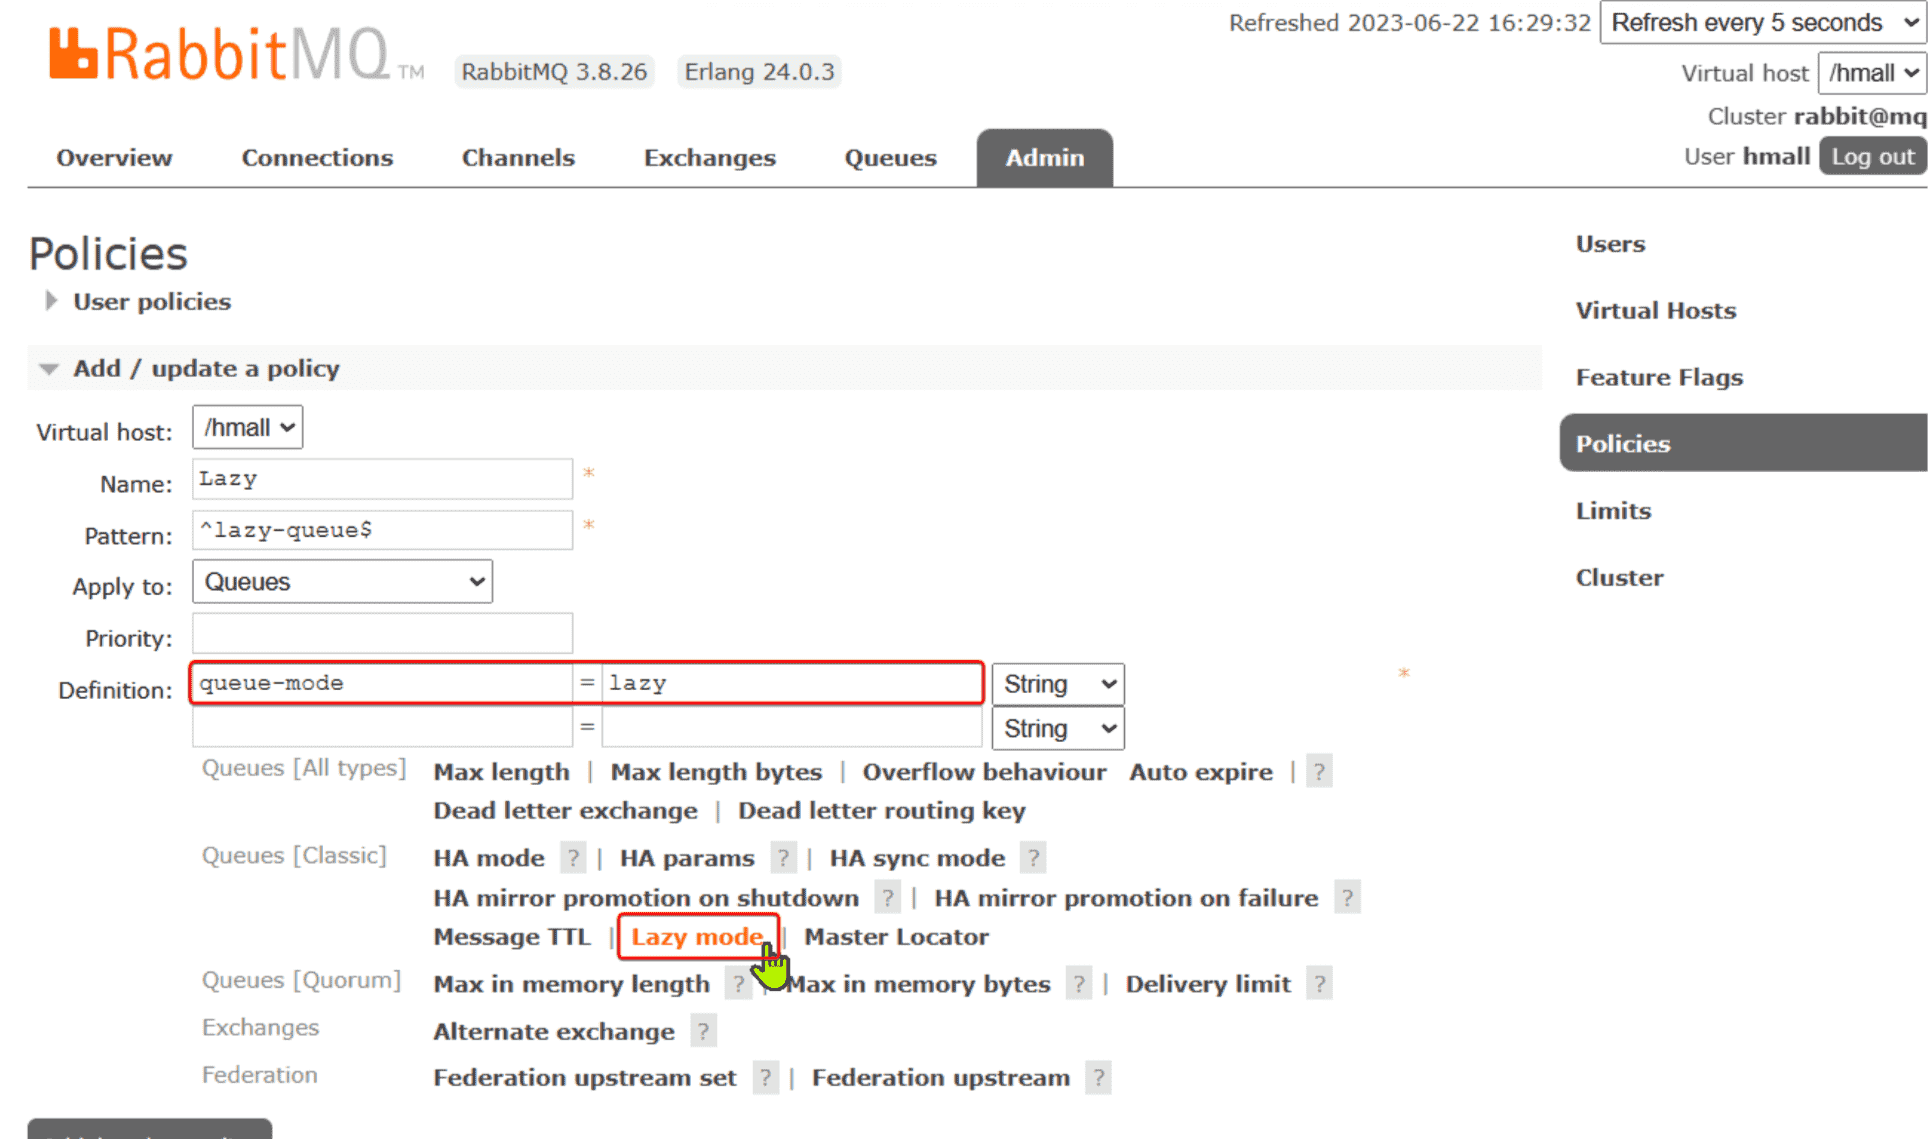The width and height of the screenshot is (1929, 1139).
Task: Switch to the Queues tab
Action: tap(890, 158)
